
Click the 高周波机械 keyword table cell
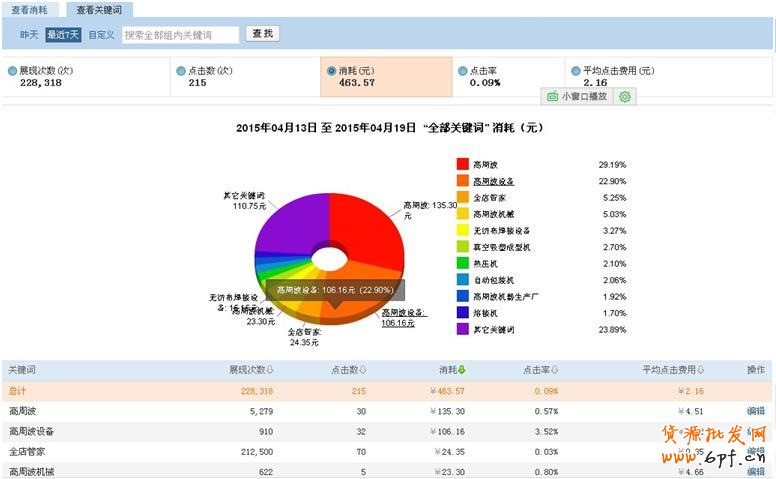pyautogui.click(x=31, y=472)
